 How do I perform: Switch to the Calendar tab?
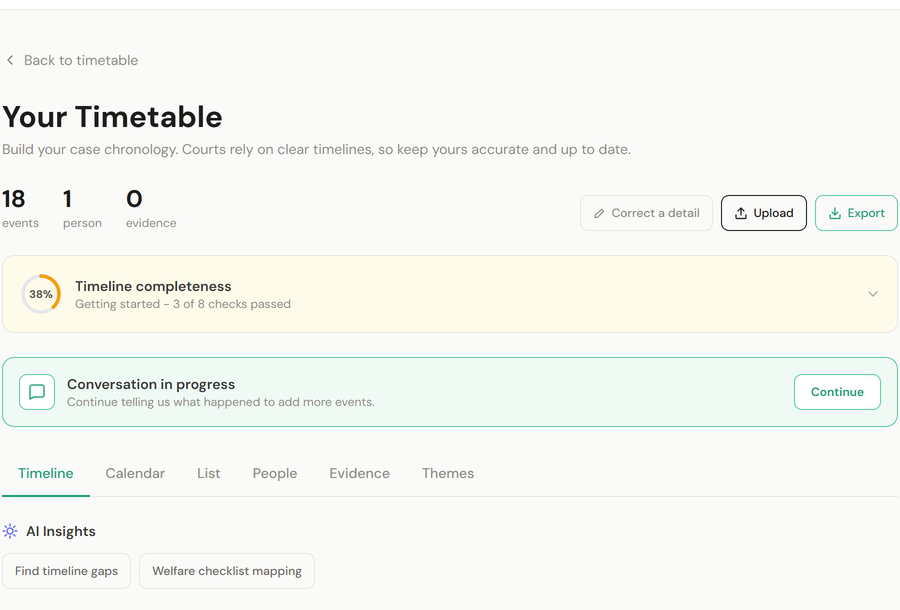(135, 473)
